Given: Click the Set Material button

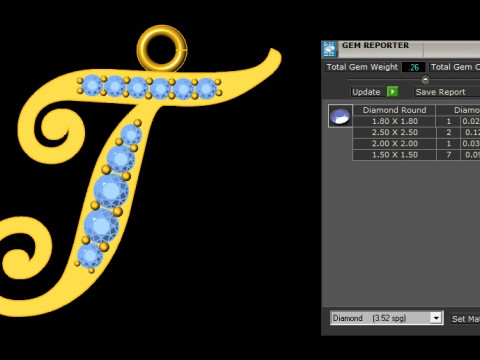Looking at the screenshot, I should coord(465,319).
